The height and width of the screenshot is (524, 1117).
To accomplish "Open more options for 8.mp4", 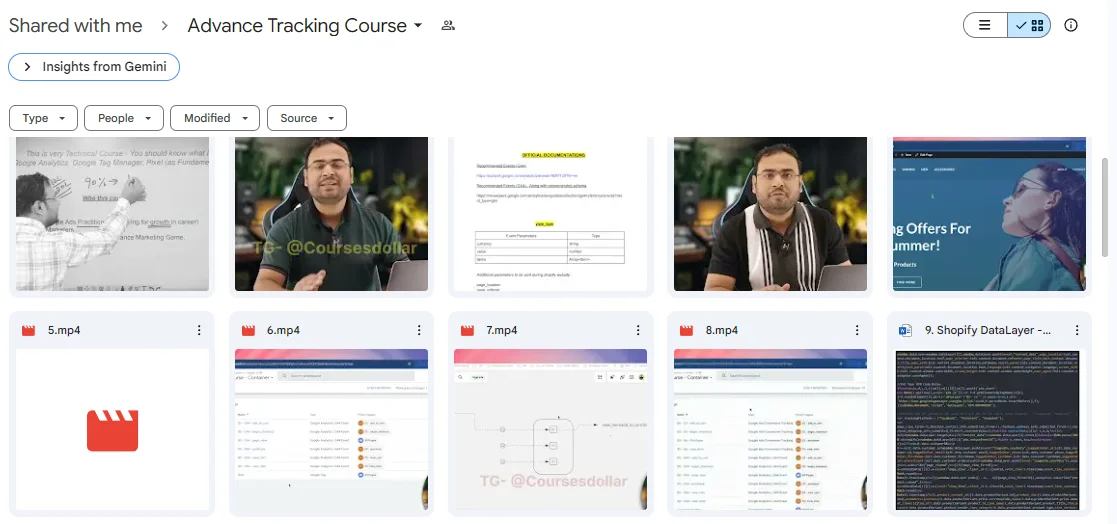I will [x=857, y=331].
